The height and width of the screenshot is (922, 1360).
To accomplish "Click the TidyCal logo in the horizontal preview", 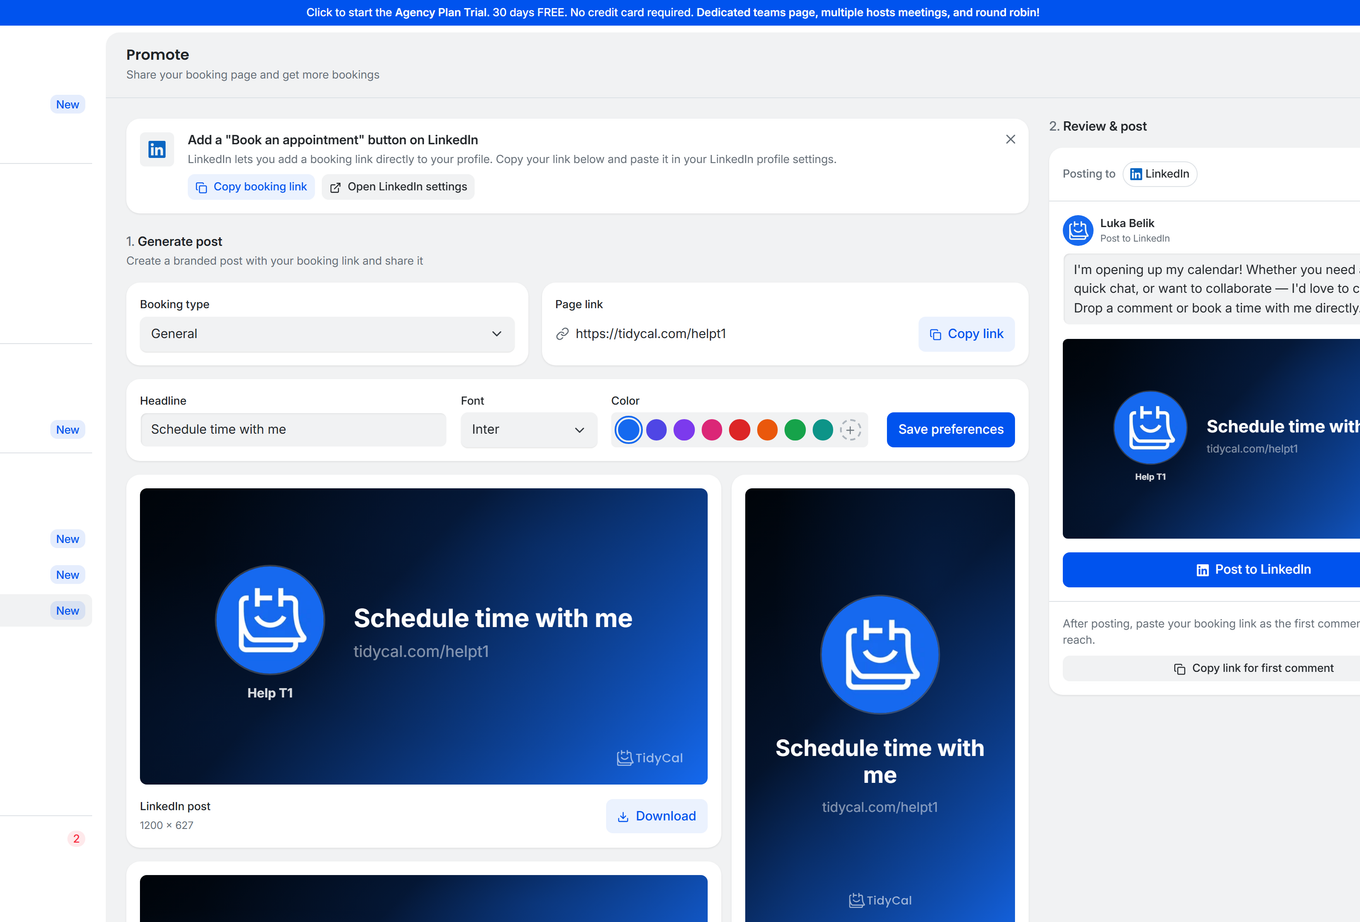I will click(650, 758).
